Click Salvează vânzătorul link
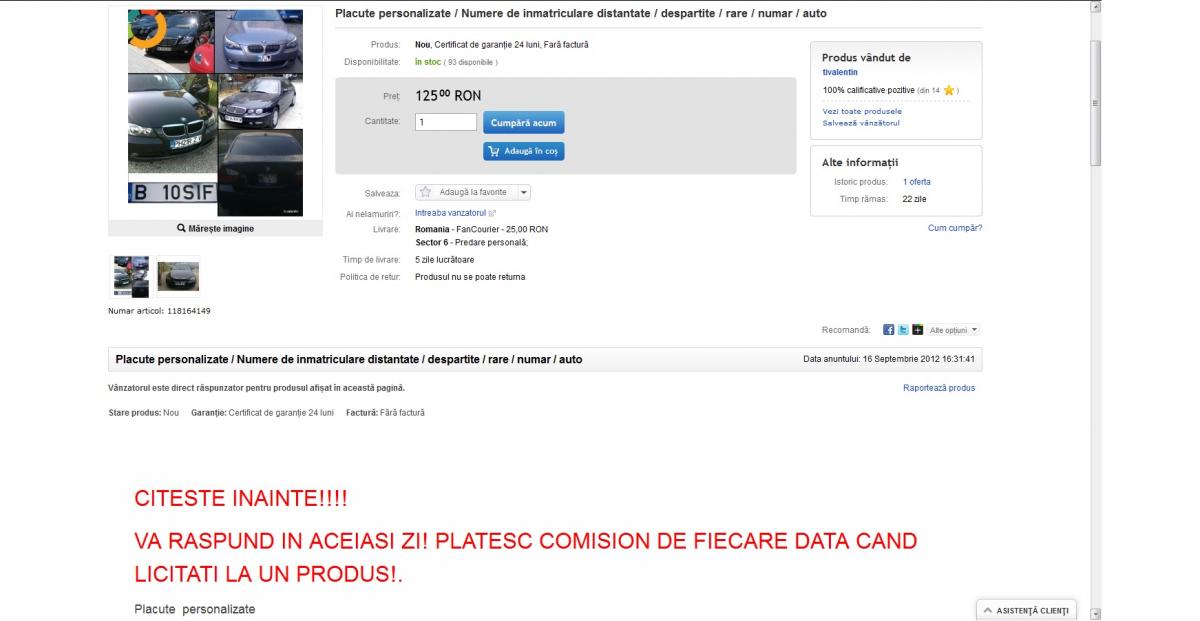1200x621 pixels. (860, 123)
